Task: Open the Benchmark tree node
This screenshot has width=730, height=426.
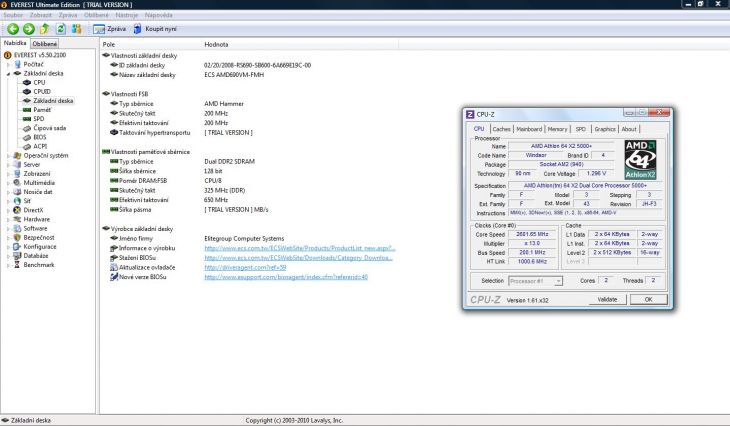Action: 39,264
